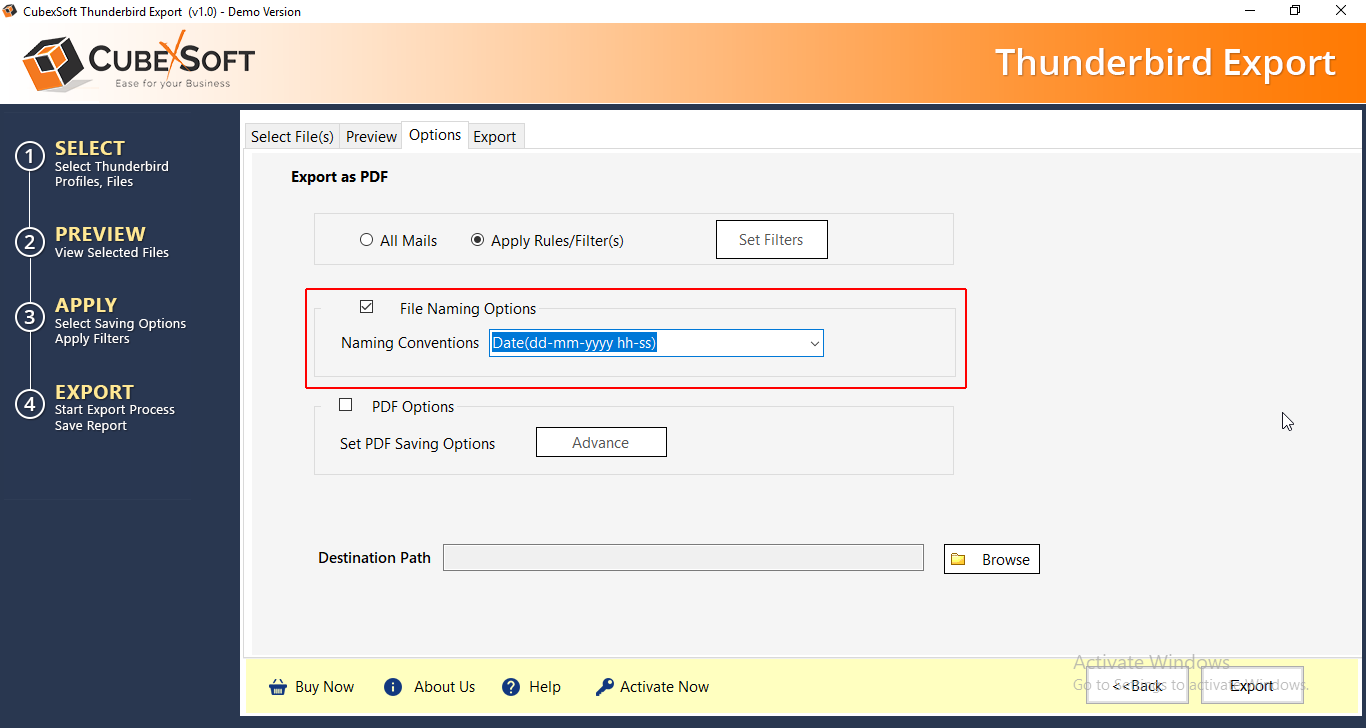The width and height of the screenshot is (1366, 728).
Task: Uncheck the File Naming Options checkbox
Action: 367,307
